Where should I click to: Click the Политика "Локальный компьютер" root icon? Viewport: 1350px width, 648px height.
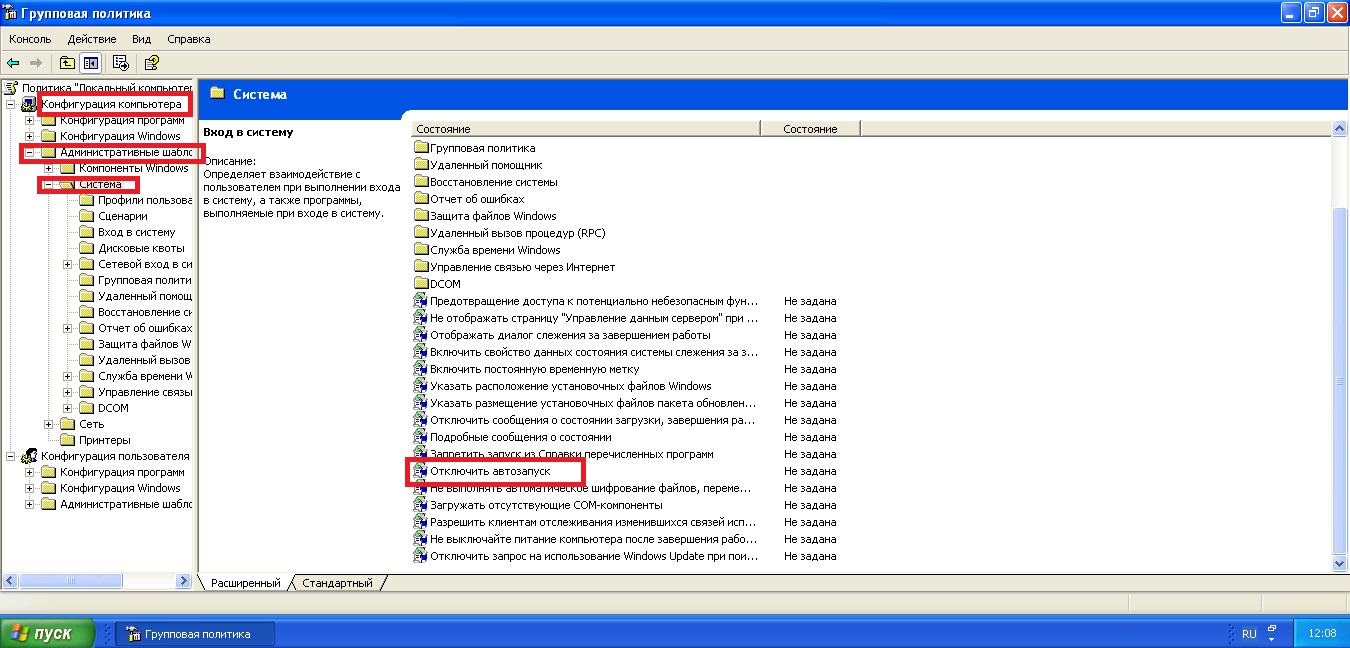click(x=11, y=88)
